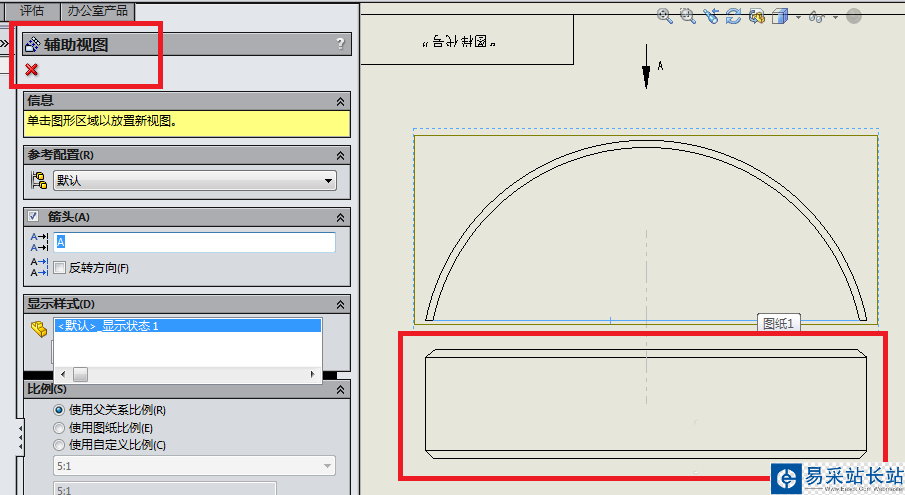Open the Display Style dropdown arrow
This screenshot has width=905, height=495.
pos(798,17)
